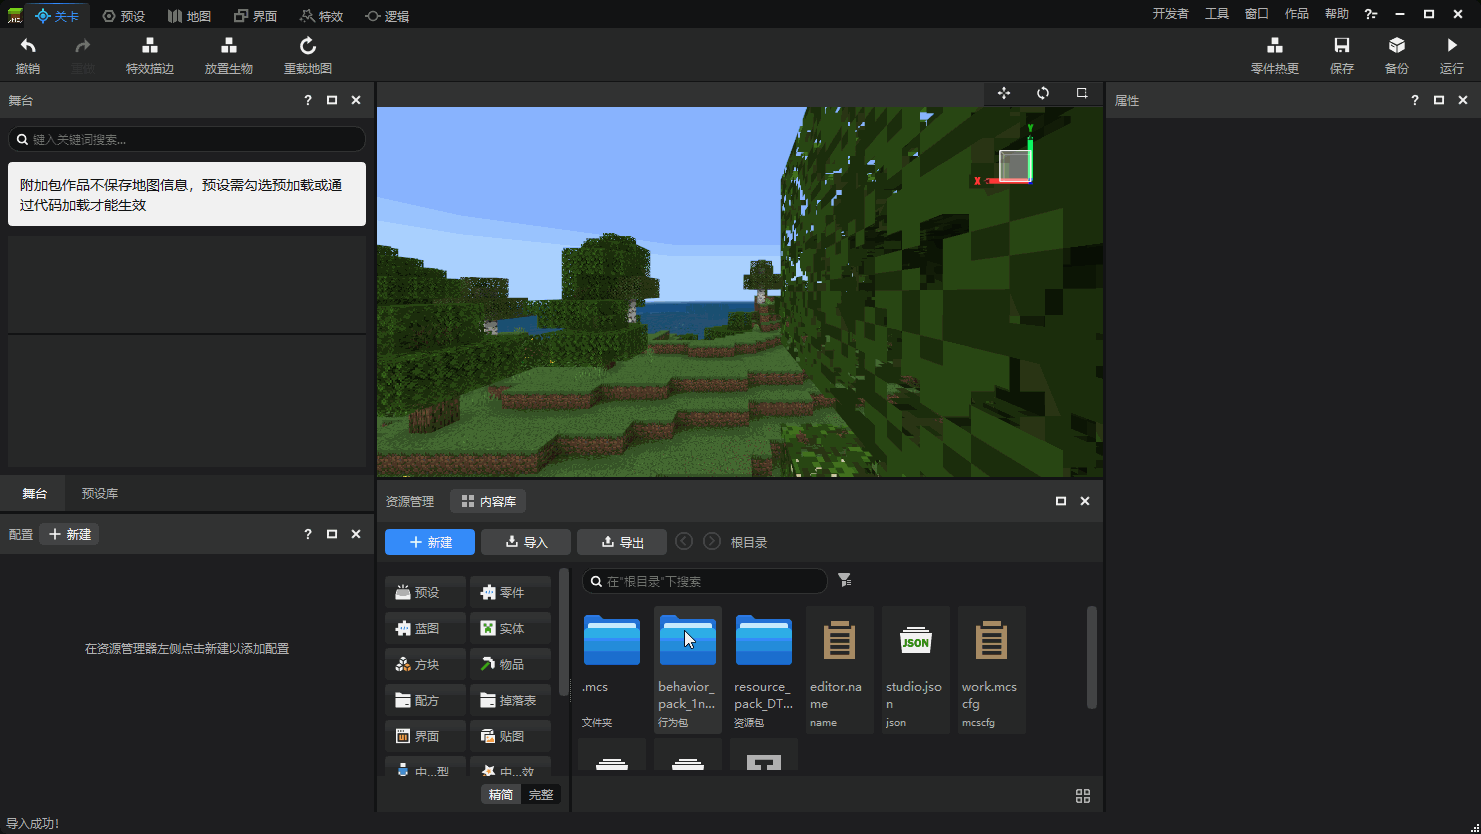The height and width of the screenshot is (834, 1481).
Task: Click 新建 in the 配置 panel
Action: pyautogui.click(x=69, y=534)
